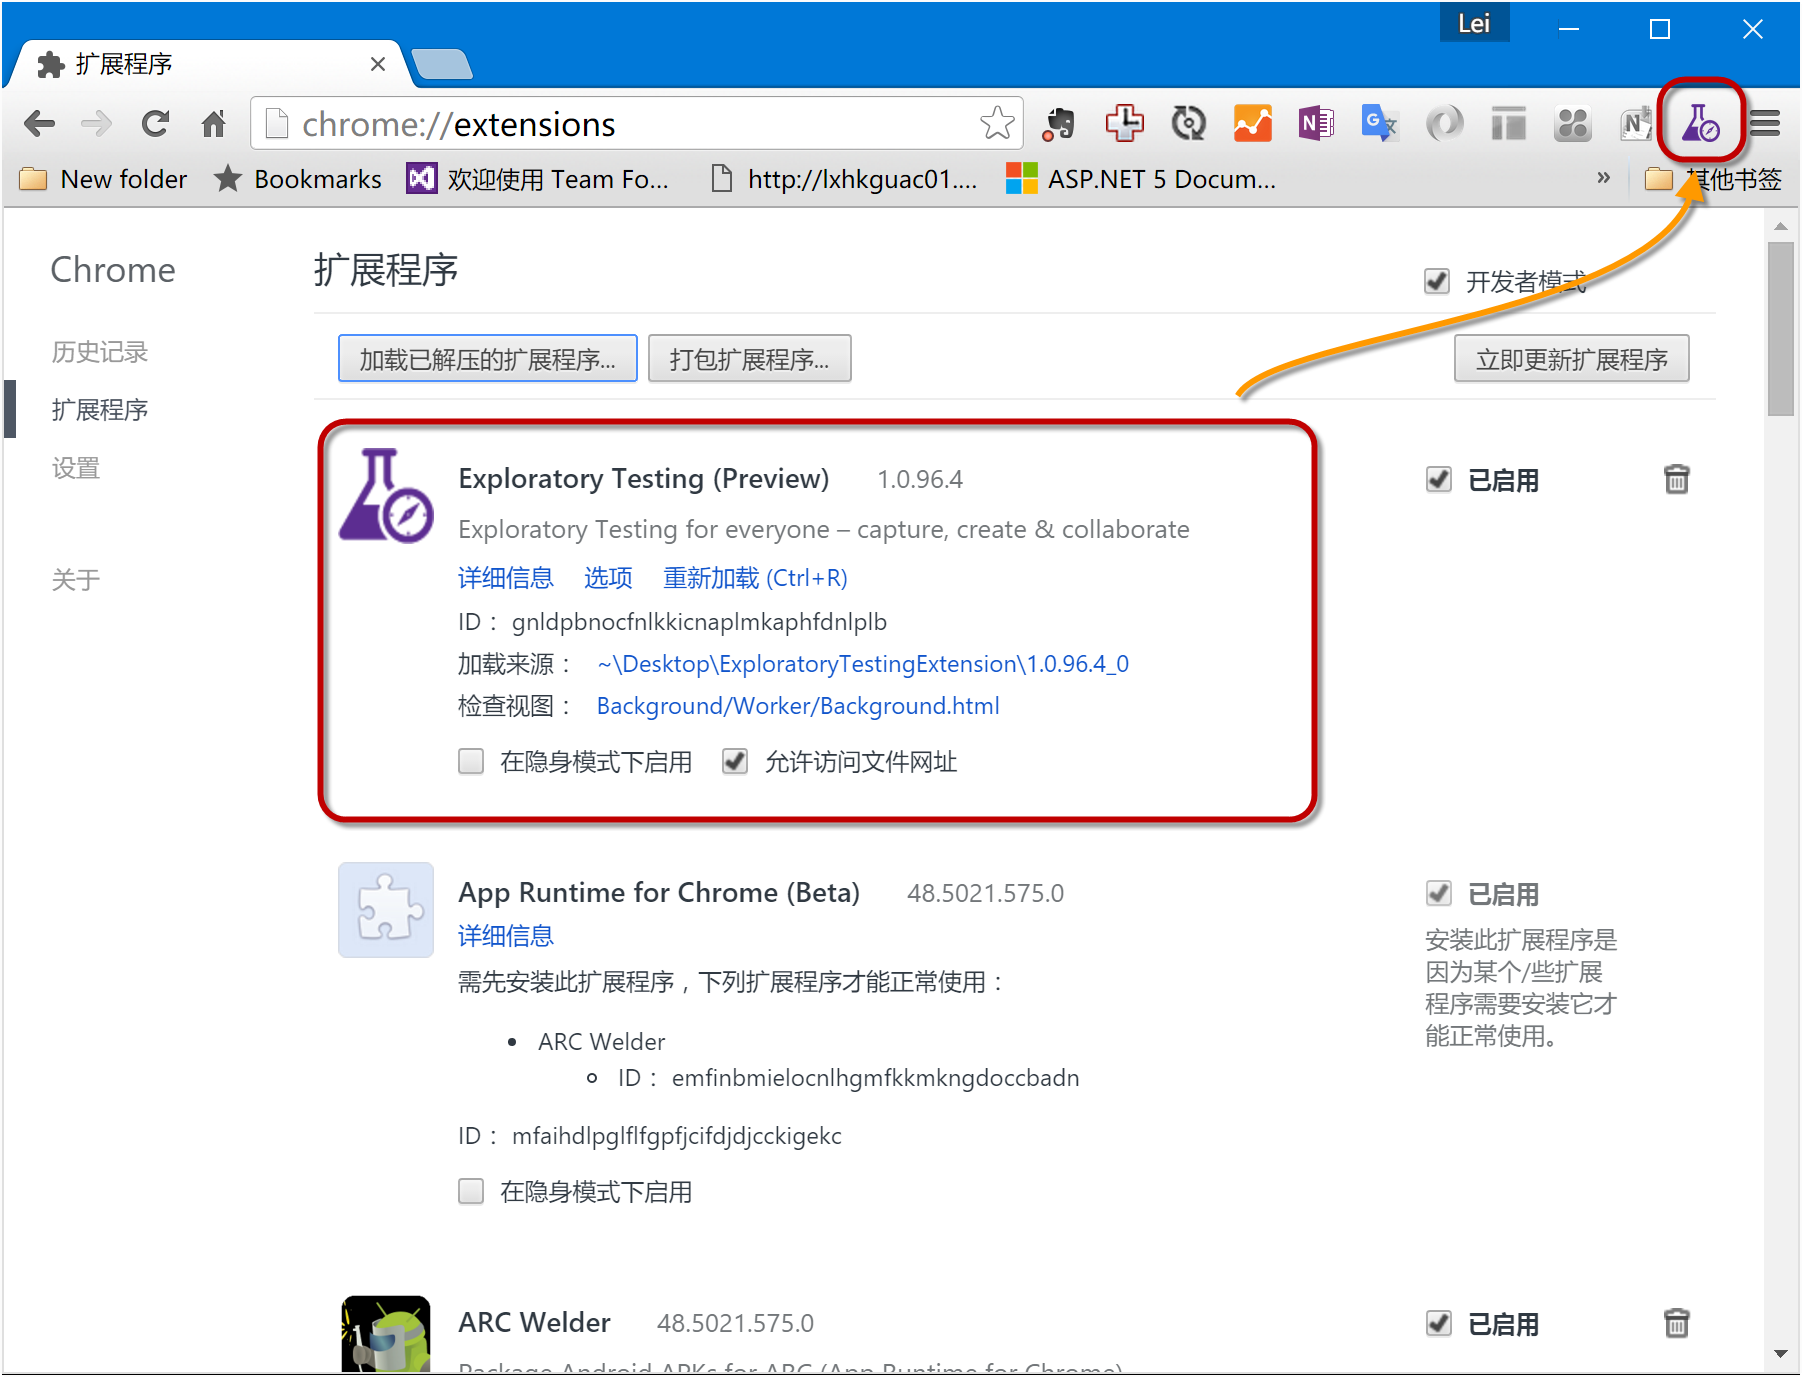Click the App Runtime puzzle piece icon

386,910
